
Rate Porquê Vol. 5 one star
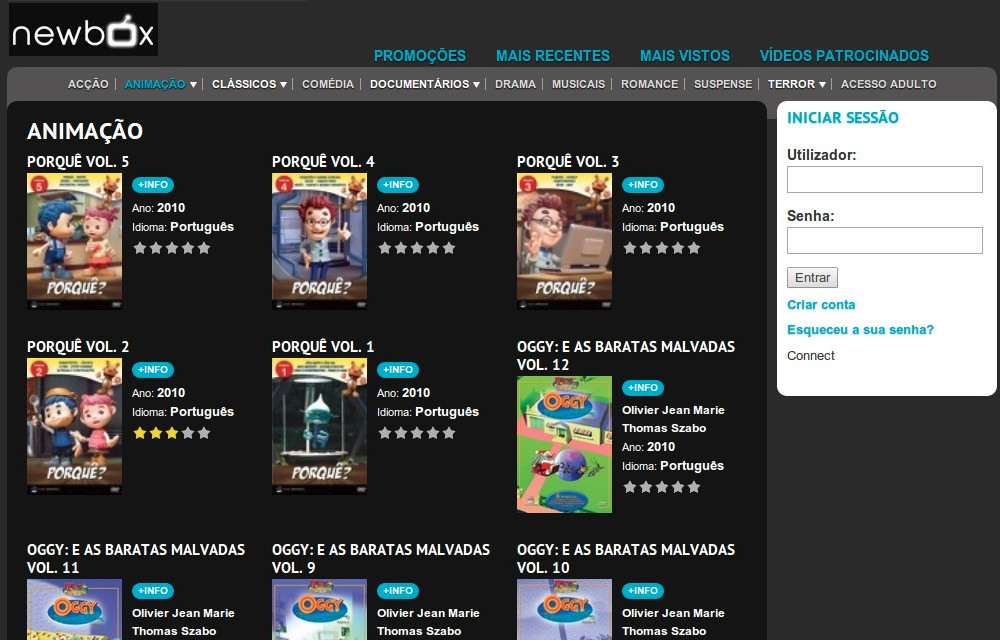click(140, 248)
